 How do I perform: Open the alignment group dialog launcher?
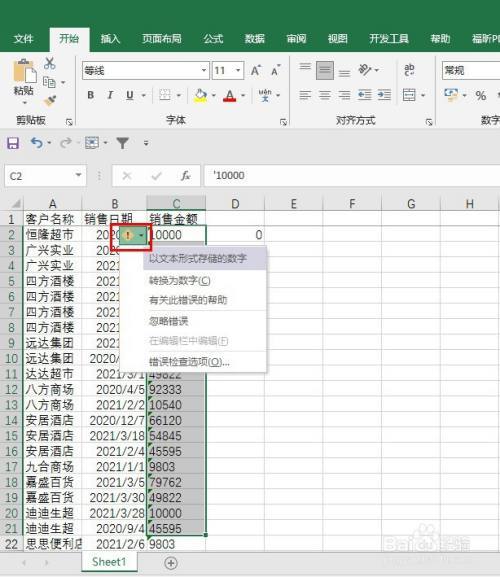coord(429,122)
